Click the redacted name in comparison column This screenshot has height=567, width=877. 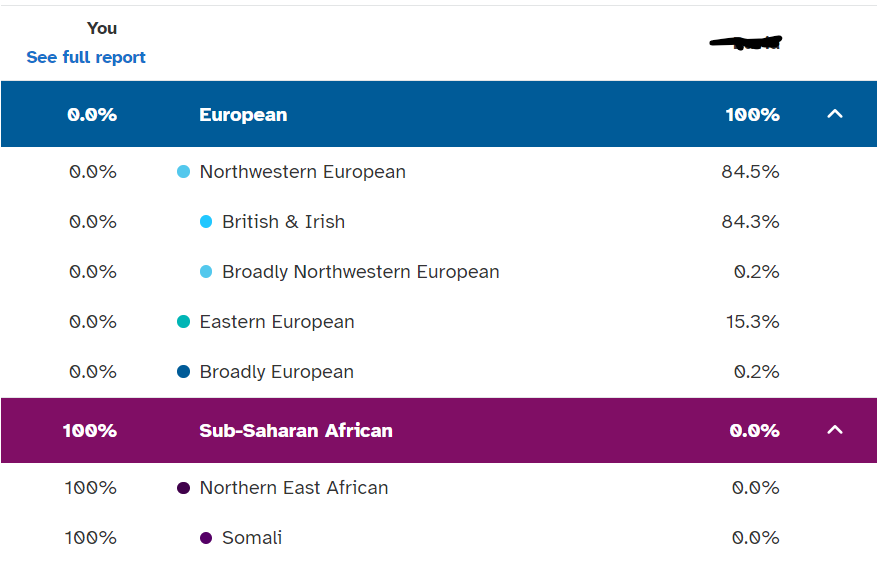coord(745,43)
